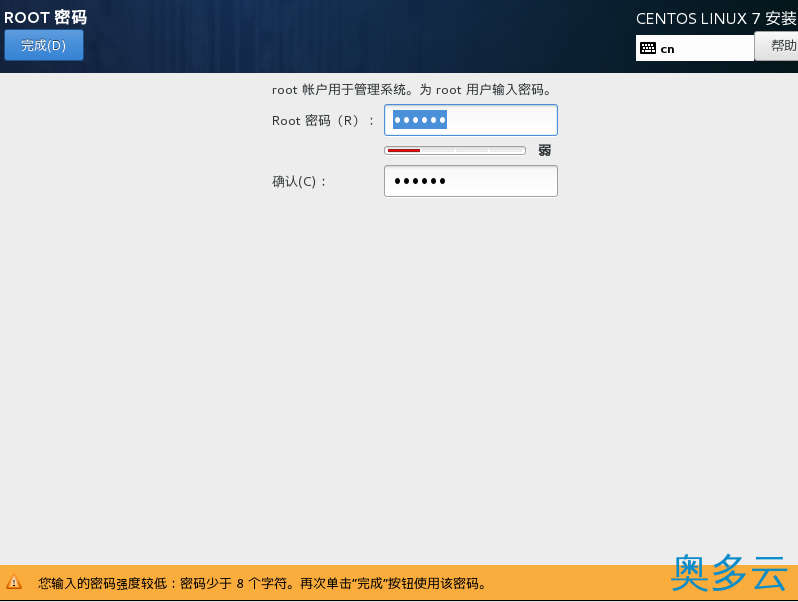Click the root account description text
The image size is (798, 602).
(412, 90)
